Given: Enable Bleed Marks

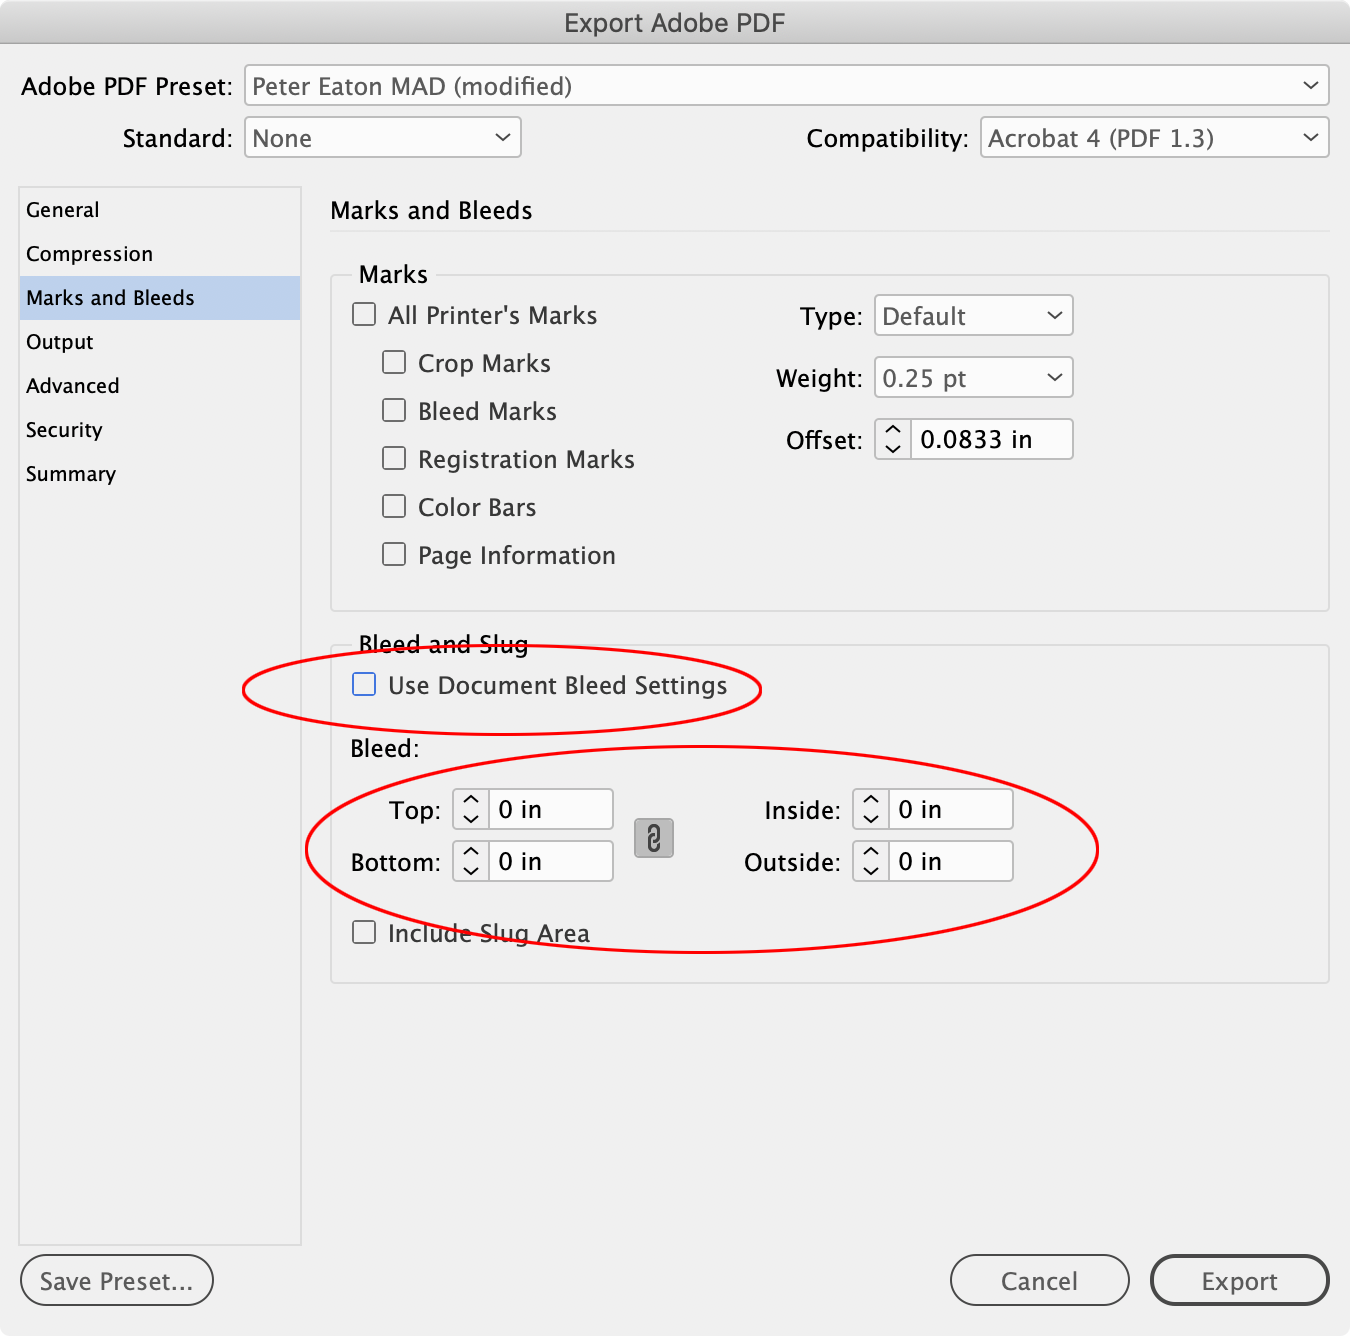Looking at the screenshot, I should click(x=394, y=410).
